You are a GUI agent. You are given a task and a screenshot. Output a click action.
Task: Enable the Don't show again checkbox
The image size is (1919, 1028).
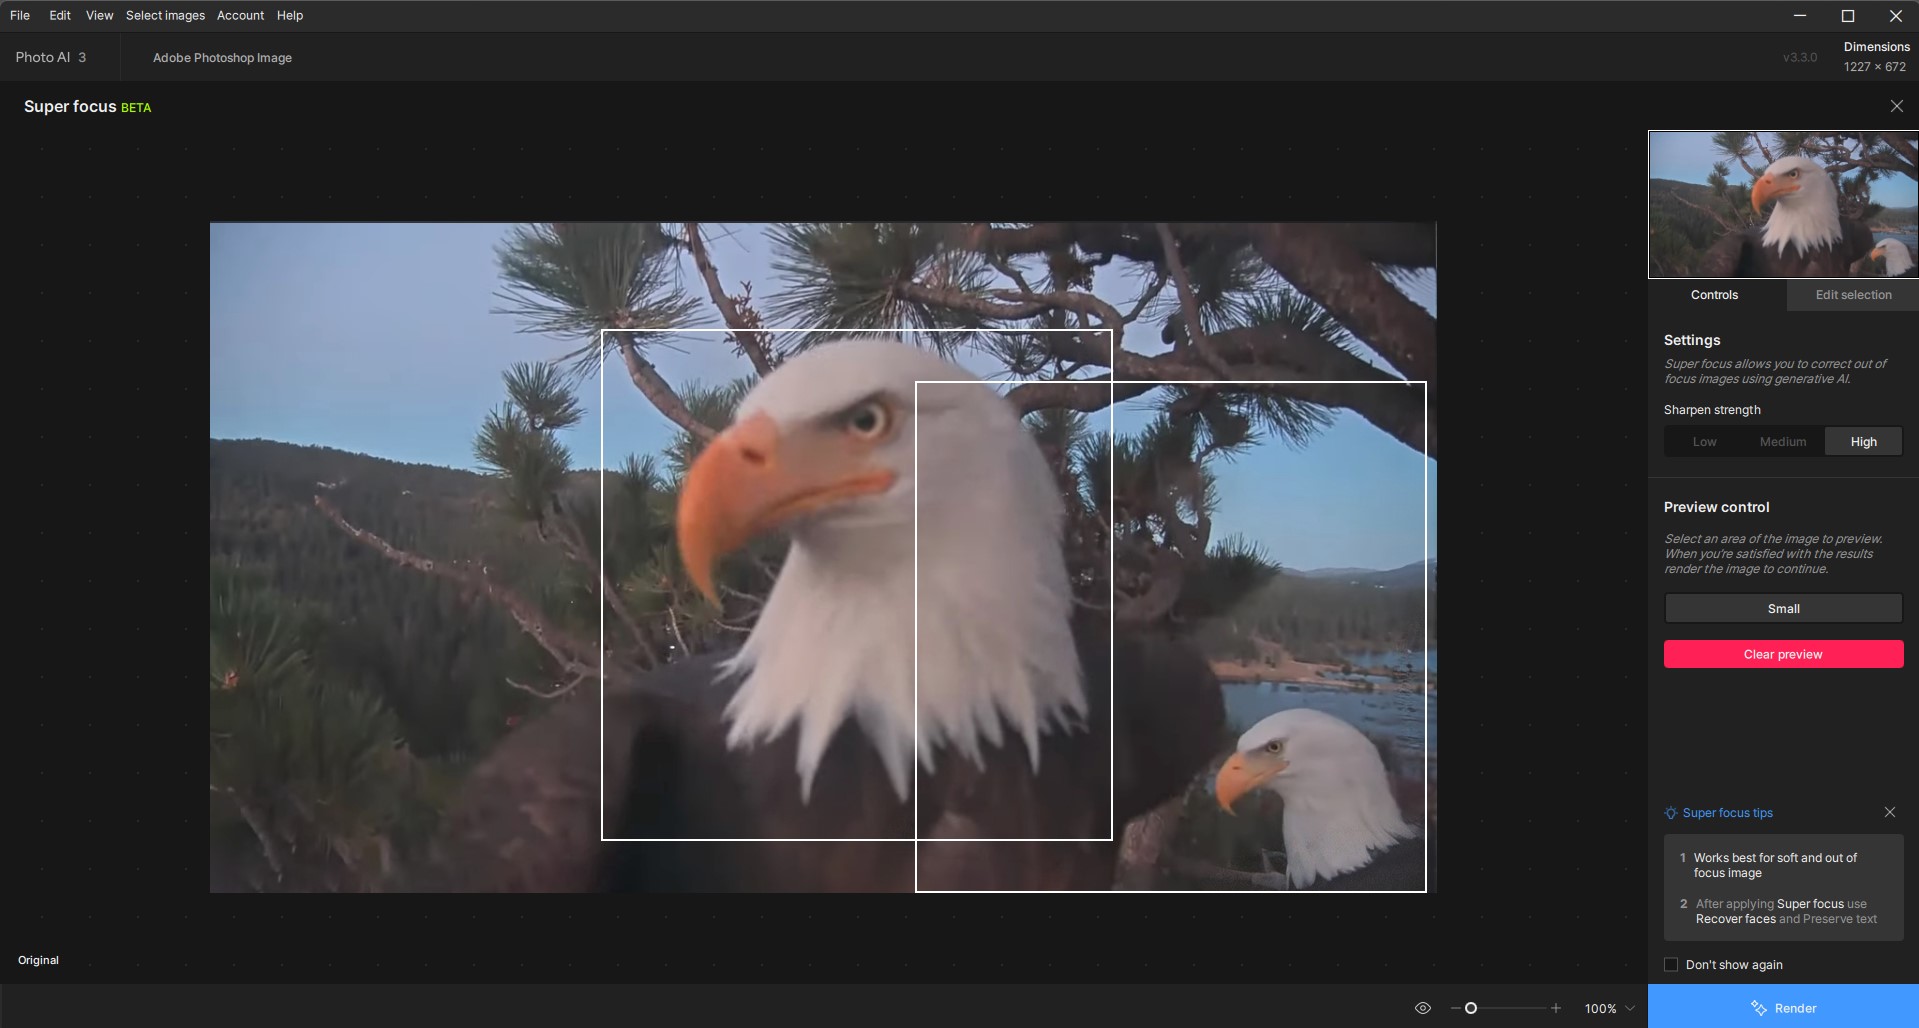(1671, 964)
